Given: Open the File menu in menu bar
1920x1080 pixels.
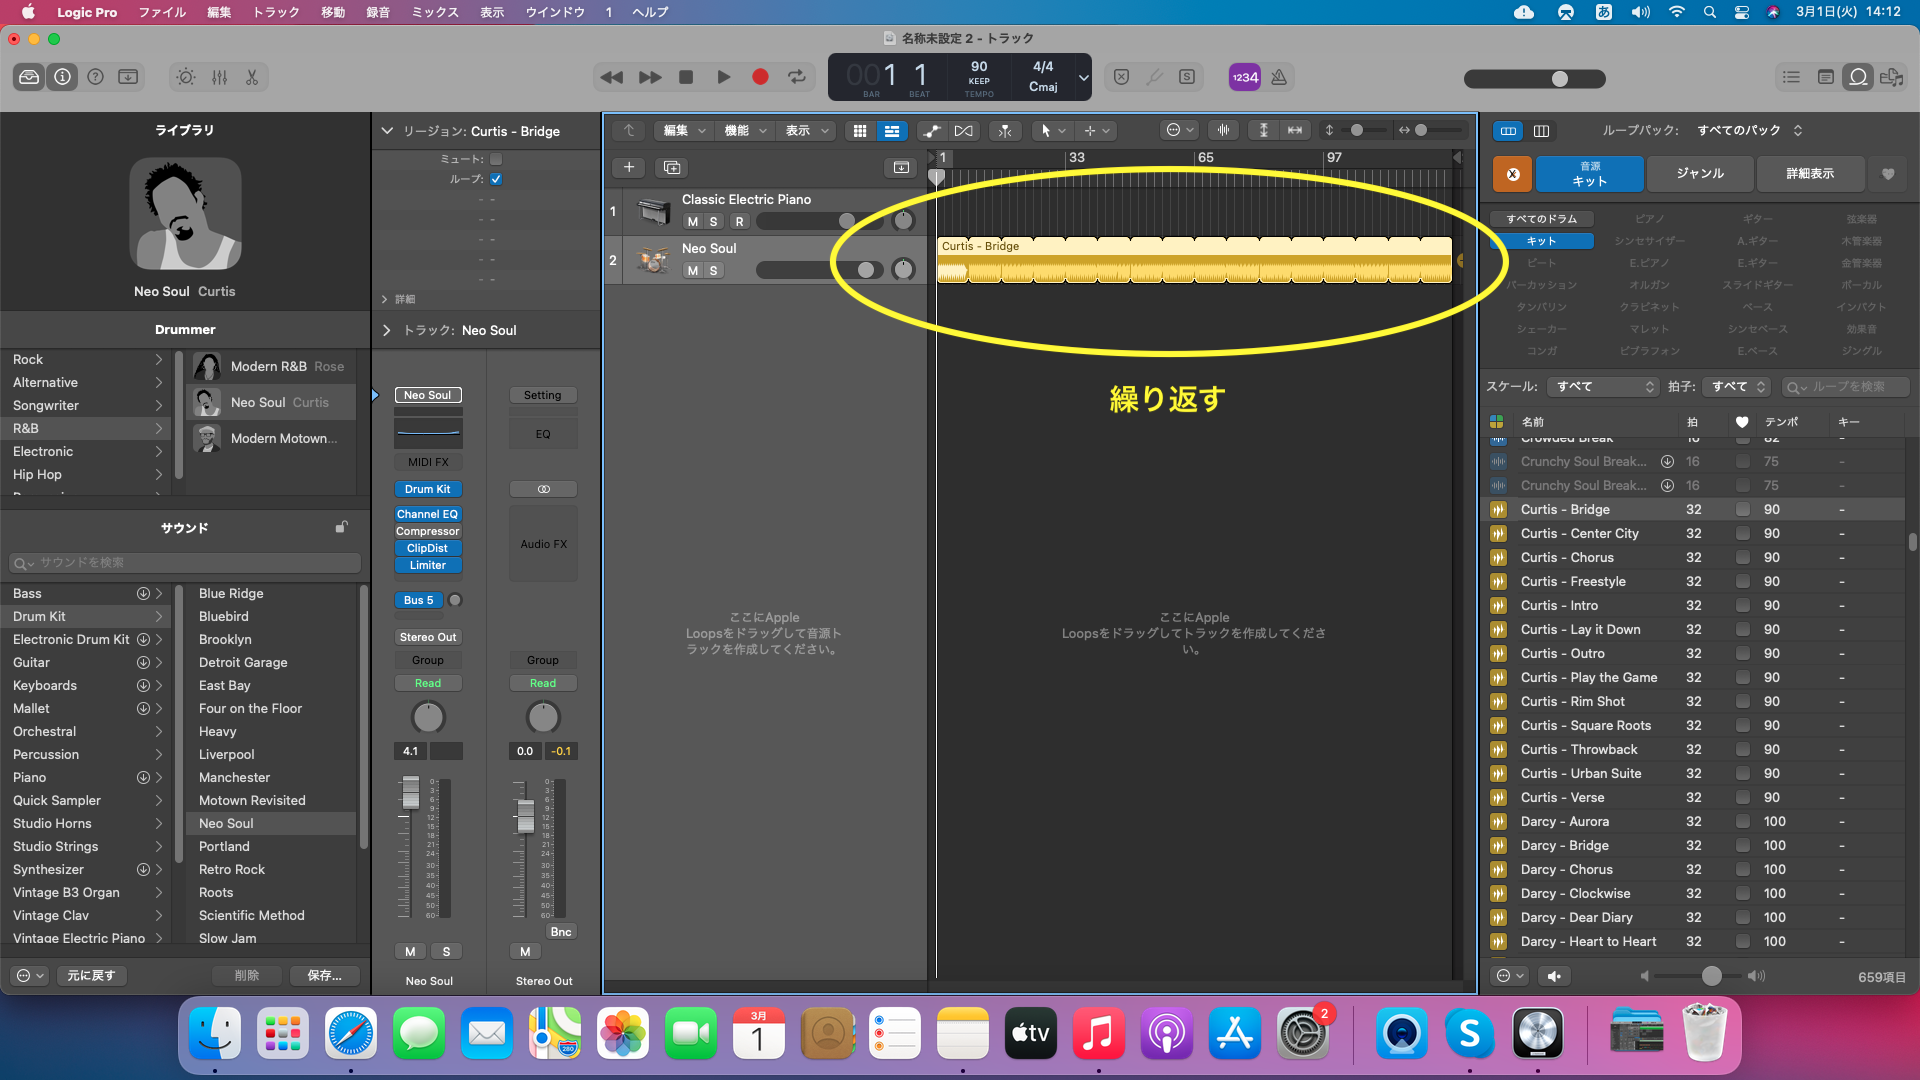Looking at the screenshot, I should [x=162, y=12].
